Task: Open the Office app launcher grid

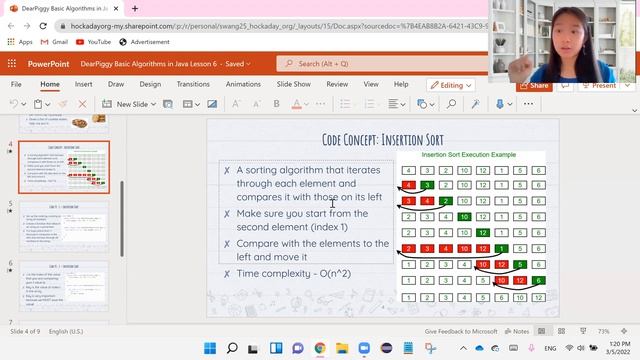Action: [12, 64]
